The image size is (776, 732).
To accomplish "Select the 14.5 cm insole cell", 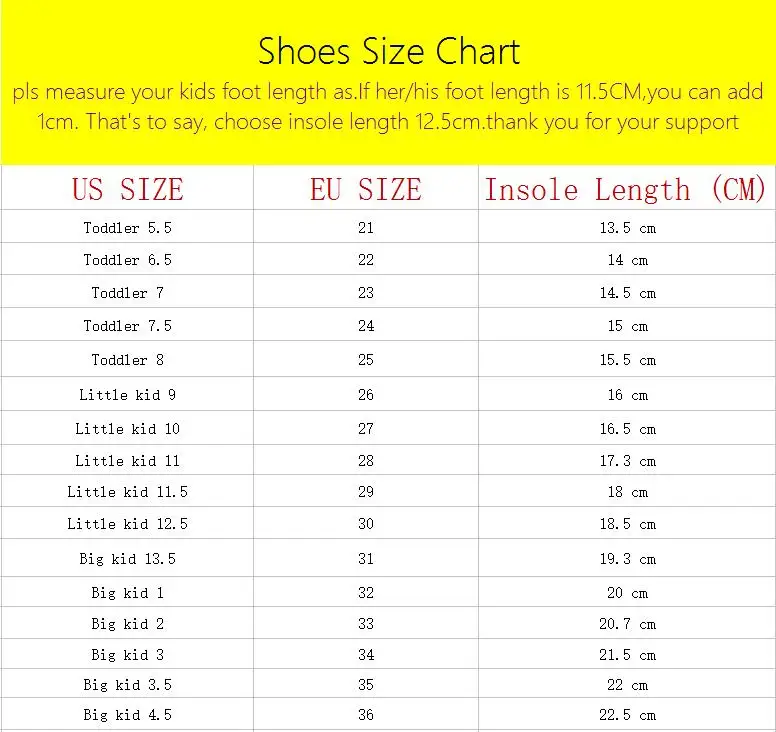I will pos(628,293).
